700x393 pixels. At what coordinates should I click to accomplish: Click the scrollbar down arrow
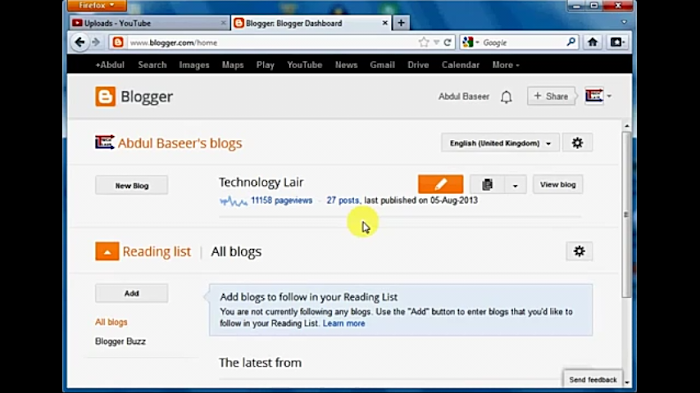(x=626, y=383)
